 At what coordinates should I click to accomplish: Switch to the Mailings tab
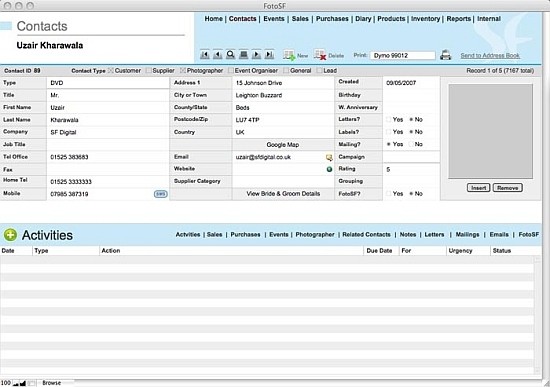[x=467, y=235]
